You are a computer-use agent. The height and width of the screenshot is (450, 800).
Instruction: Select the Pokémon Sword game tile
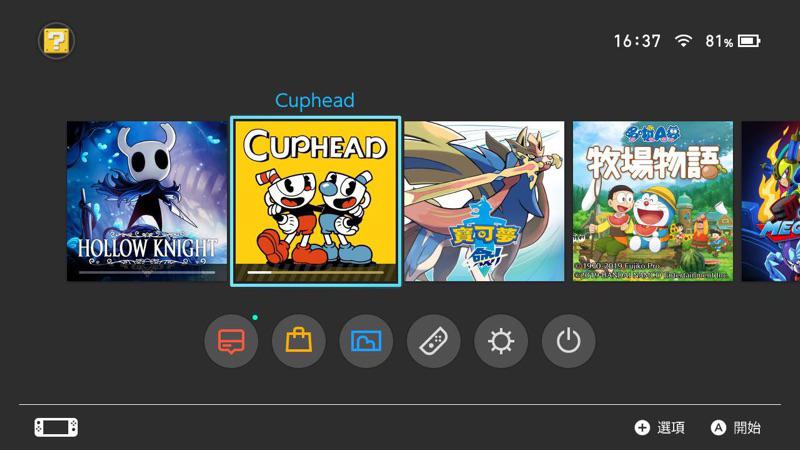click(x=484, y=201)
